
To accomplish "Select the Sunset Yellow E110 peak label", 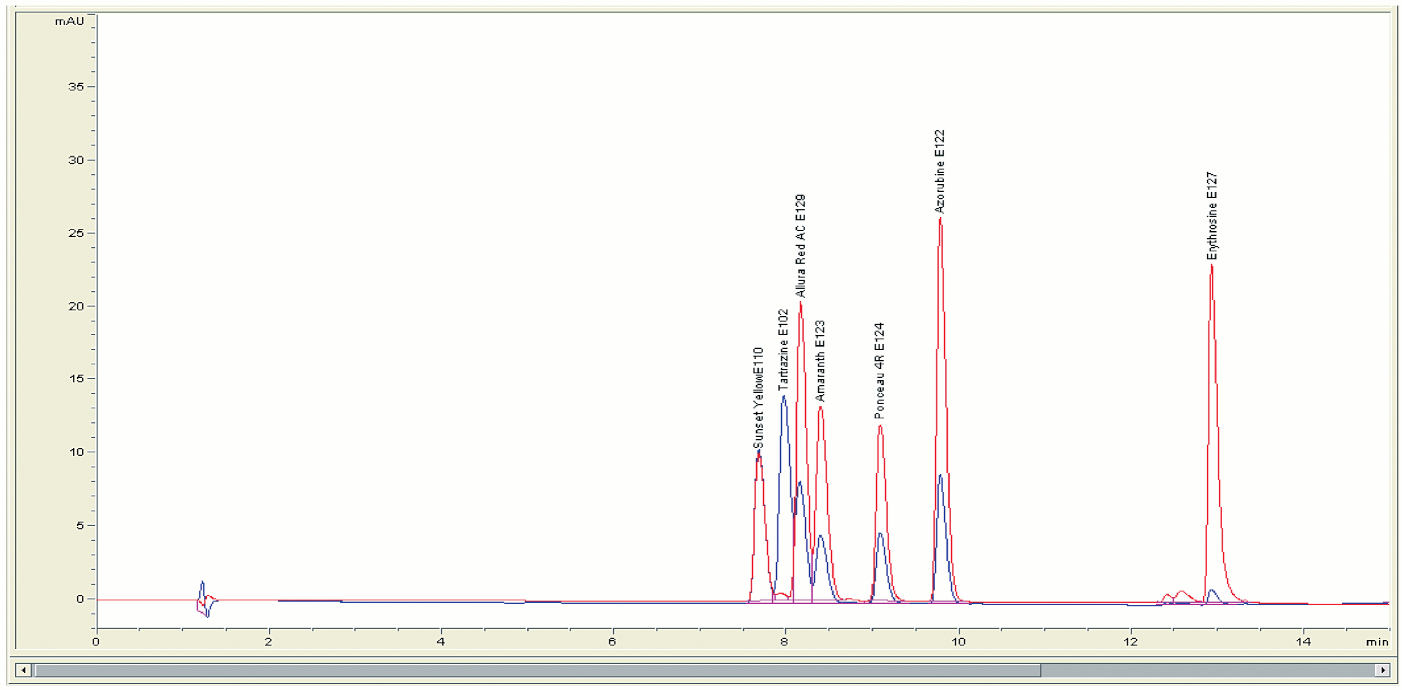I will [x=759, y=398].
